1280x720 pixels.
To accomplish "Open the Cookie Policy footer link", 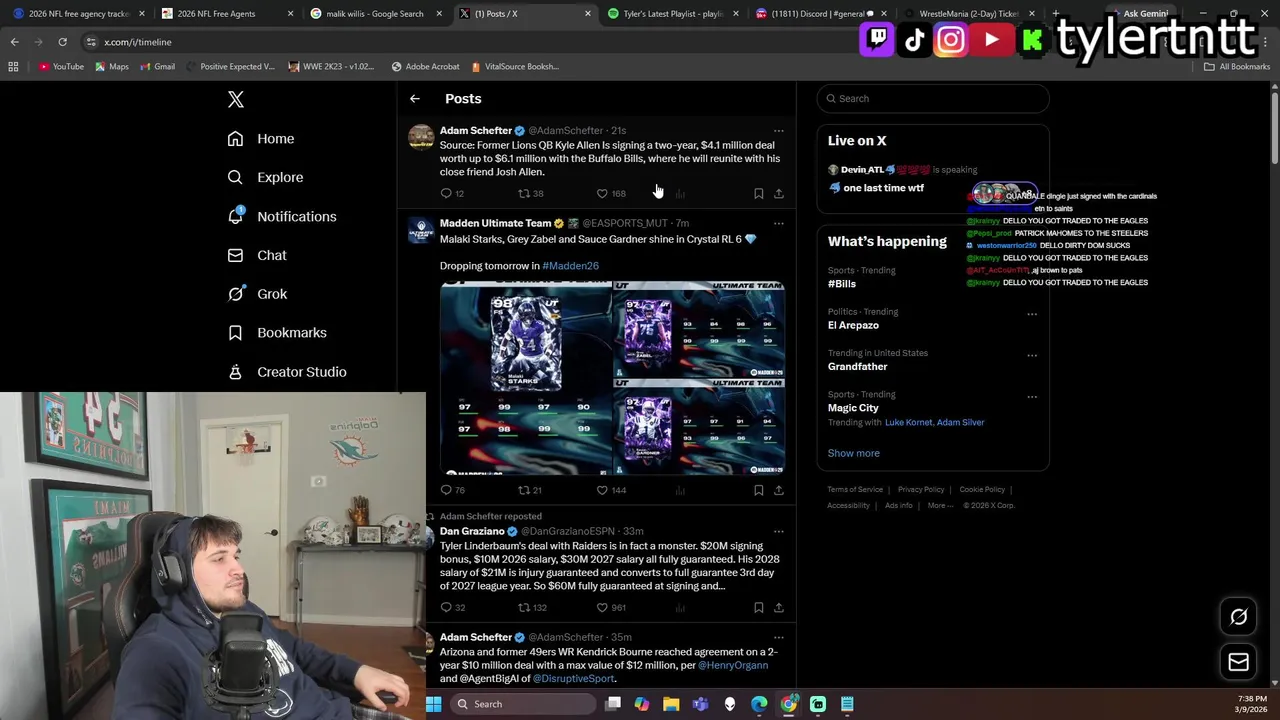I will 982,490.
